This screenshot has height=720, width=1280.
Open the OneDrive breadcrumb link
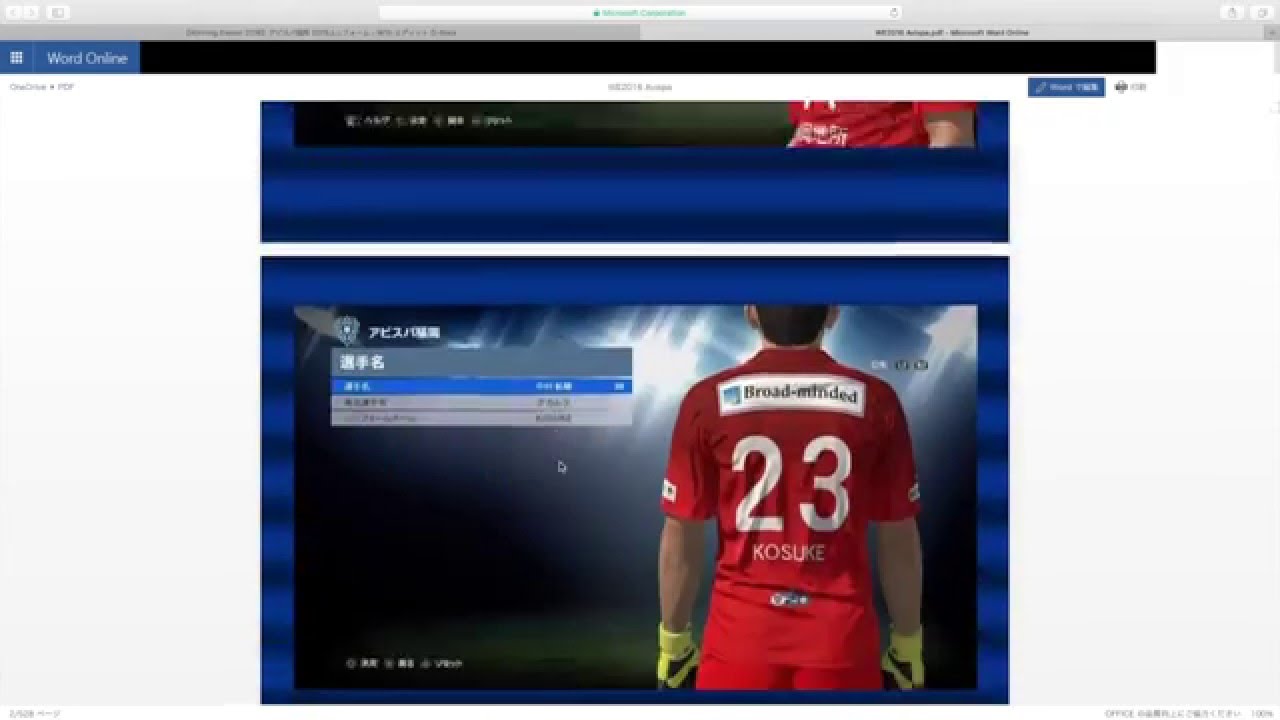click(27, 87)
